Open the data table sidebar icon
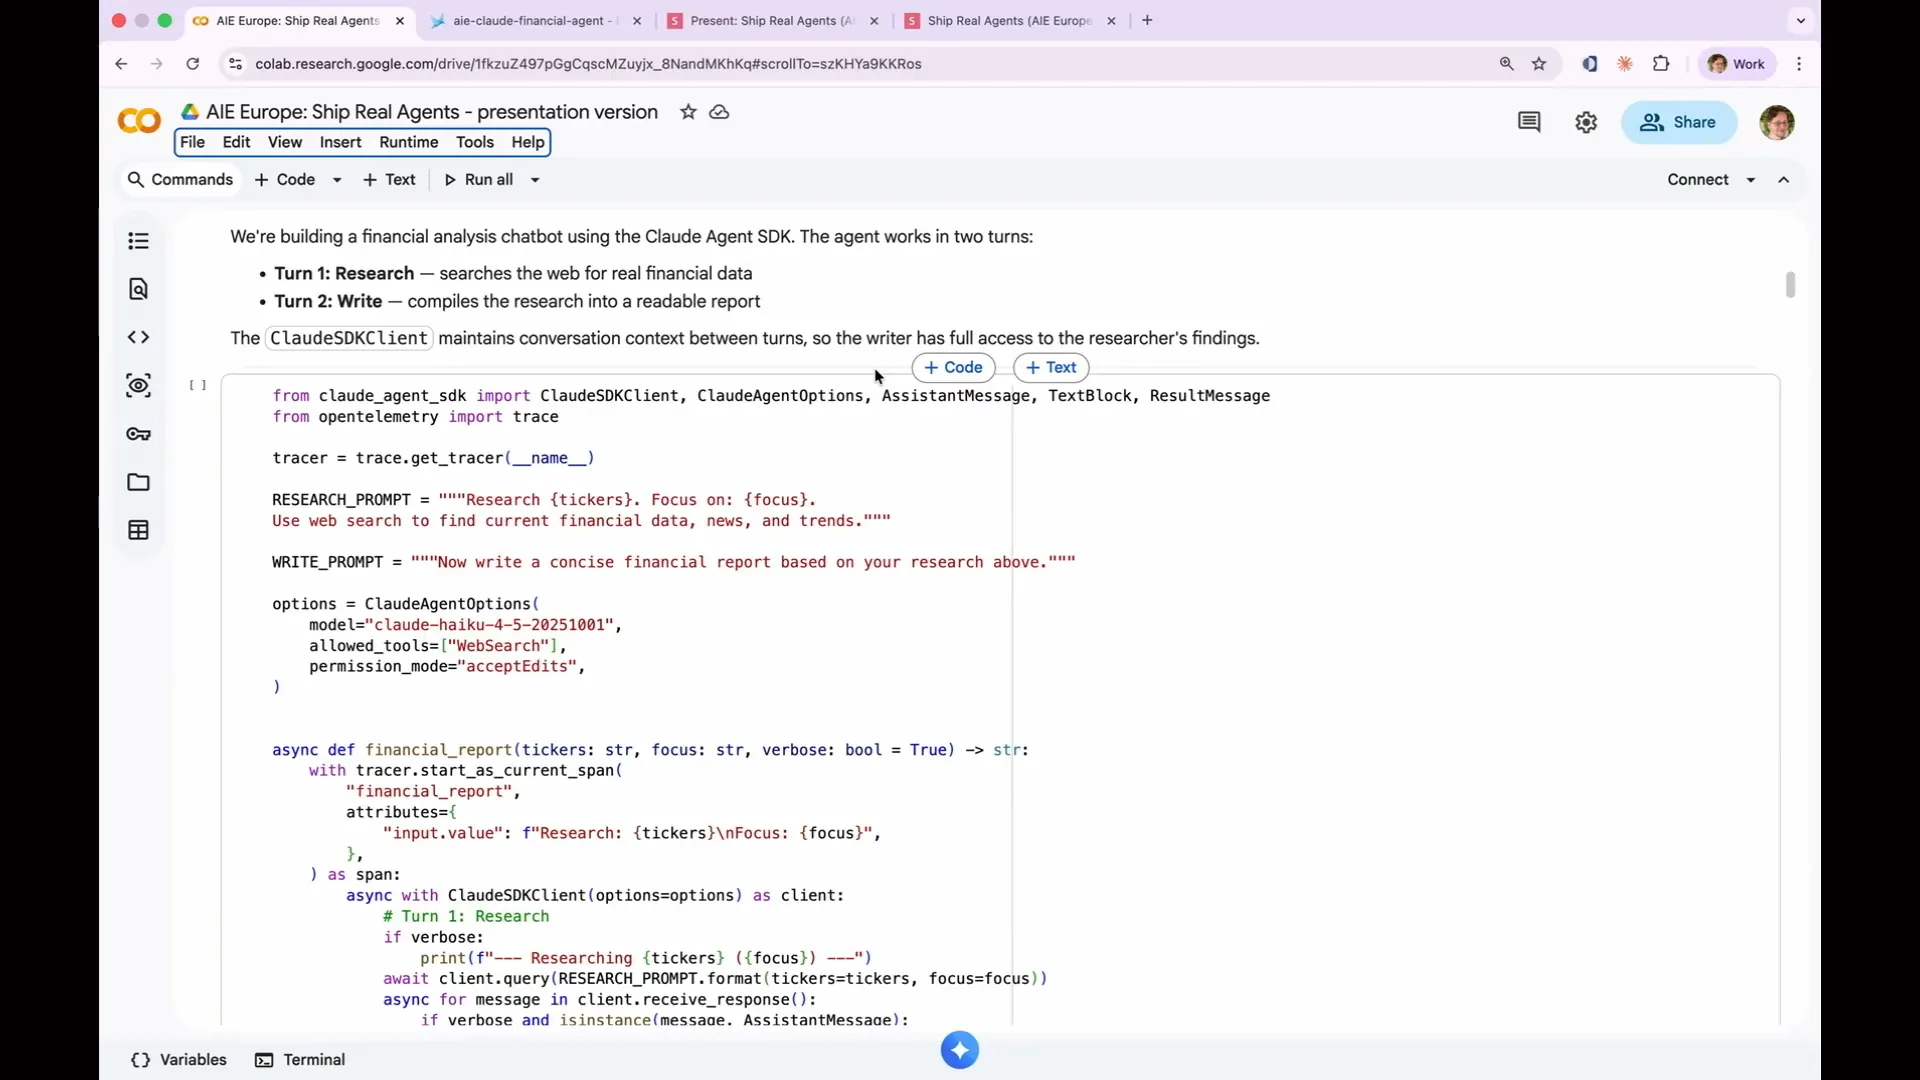Image resolution: width=1920 pixels, height=1080 pixels. [138, 530]
